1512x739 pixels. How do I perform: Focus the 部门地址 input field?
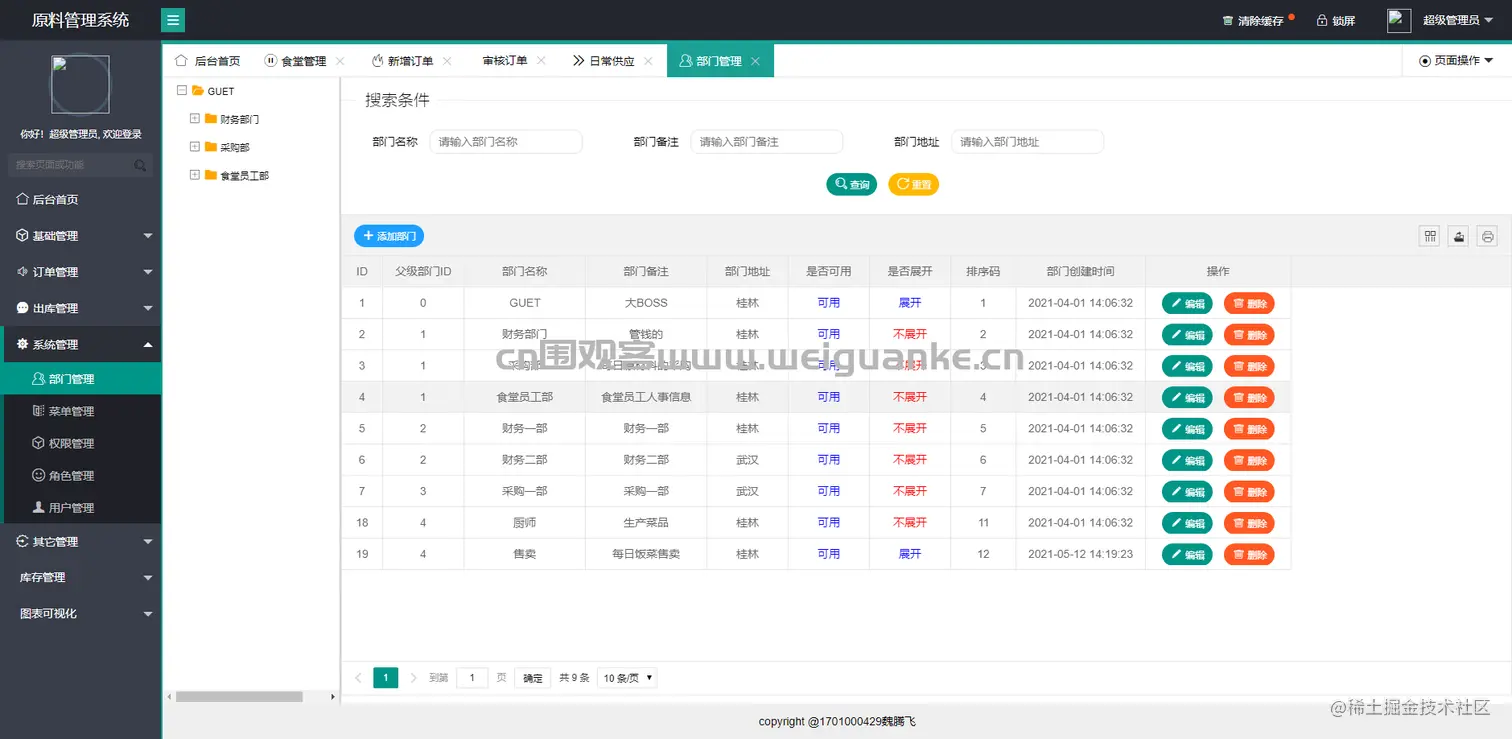point(1028,142)
